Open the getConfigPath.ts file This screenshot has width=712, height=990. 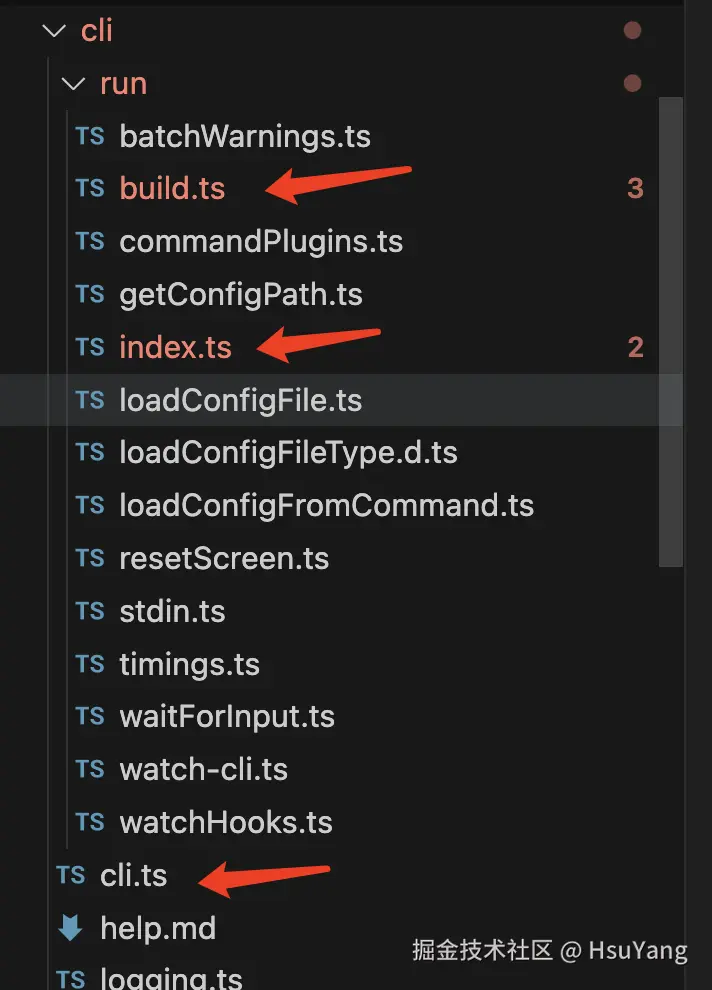click(240, 295)
